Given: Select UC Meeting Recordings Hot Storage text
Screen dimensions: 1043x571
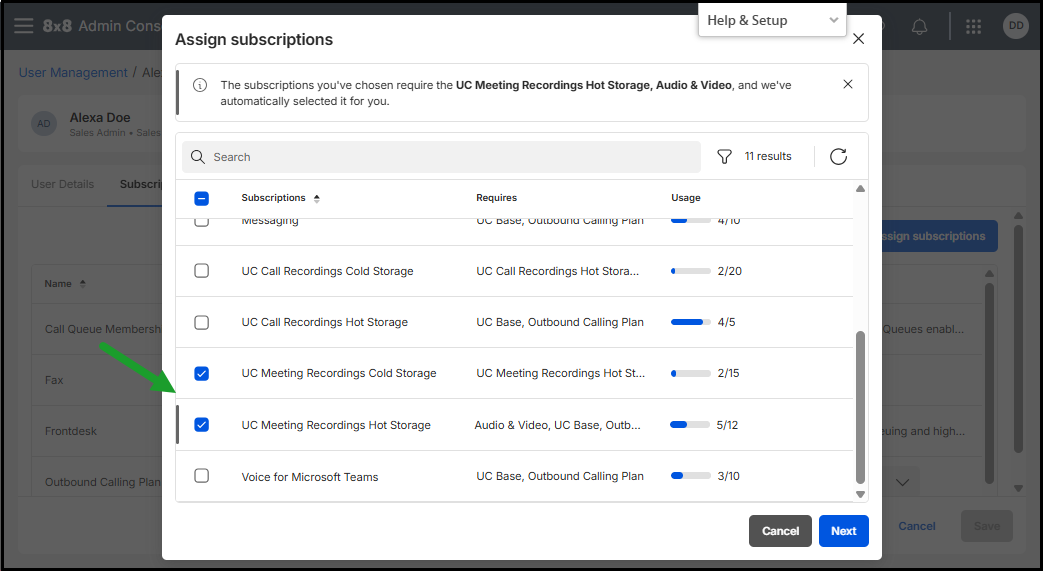Looking at the screenshot, I should (x=336, y=425).
